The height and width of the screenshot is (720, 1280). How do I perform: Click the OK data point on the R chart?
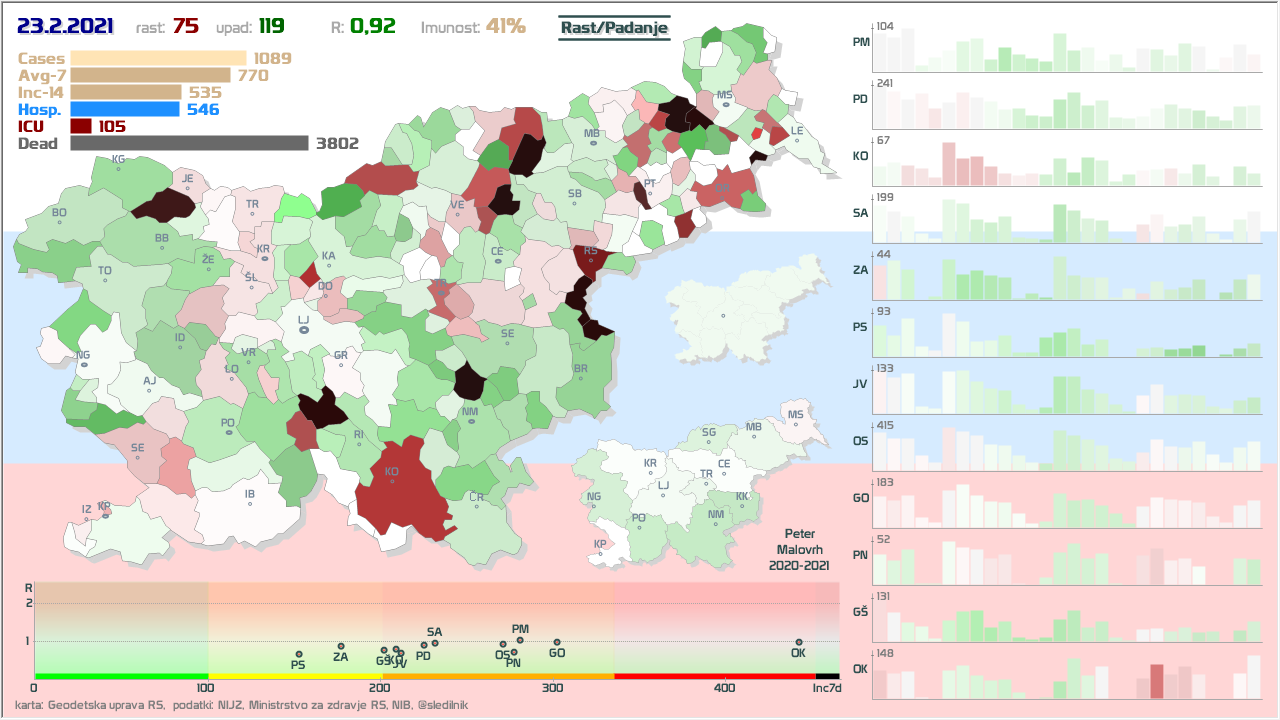tap(799, 642)
